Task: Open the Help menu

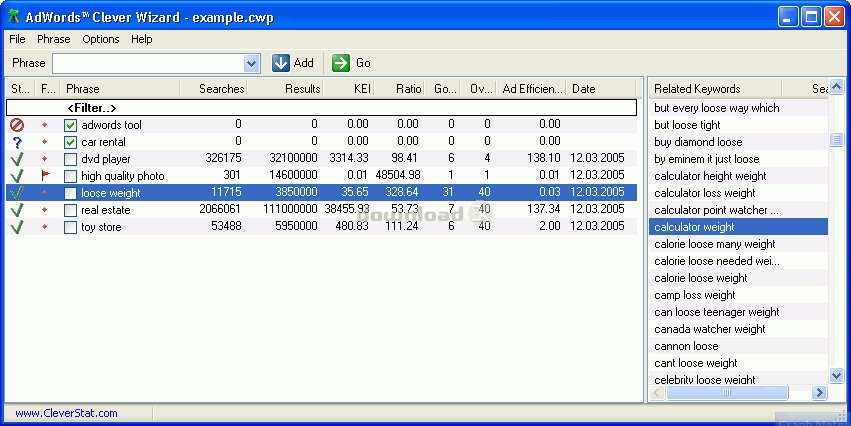Action: coord(142,39)
